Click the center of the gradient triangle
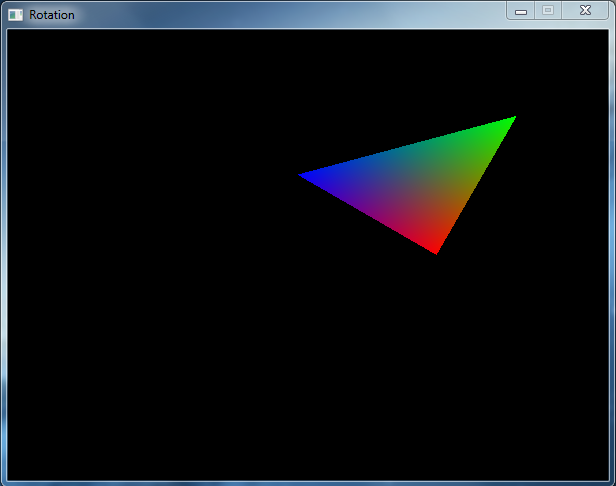The image size is (616, 486). coord(416,182)
